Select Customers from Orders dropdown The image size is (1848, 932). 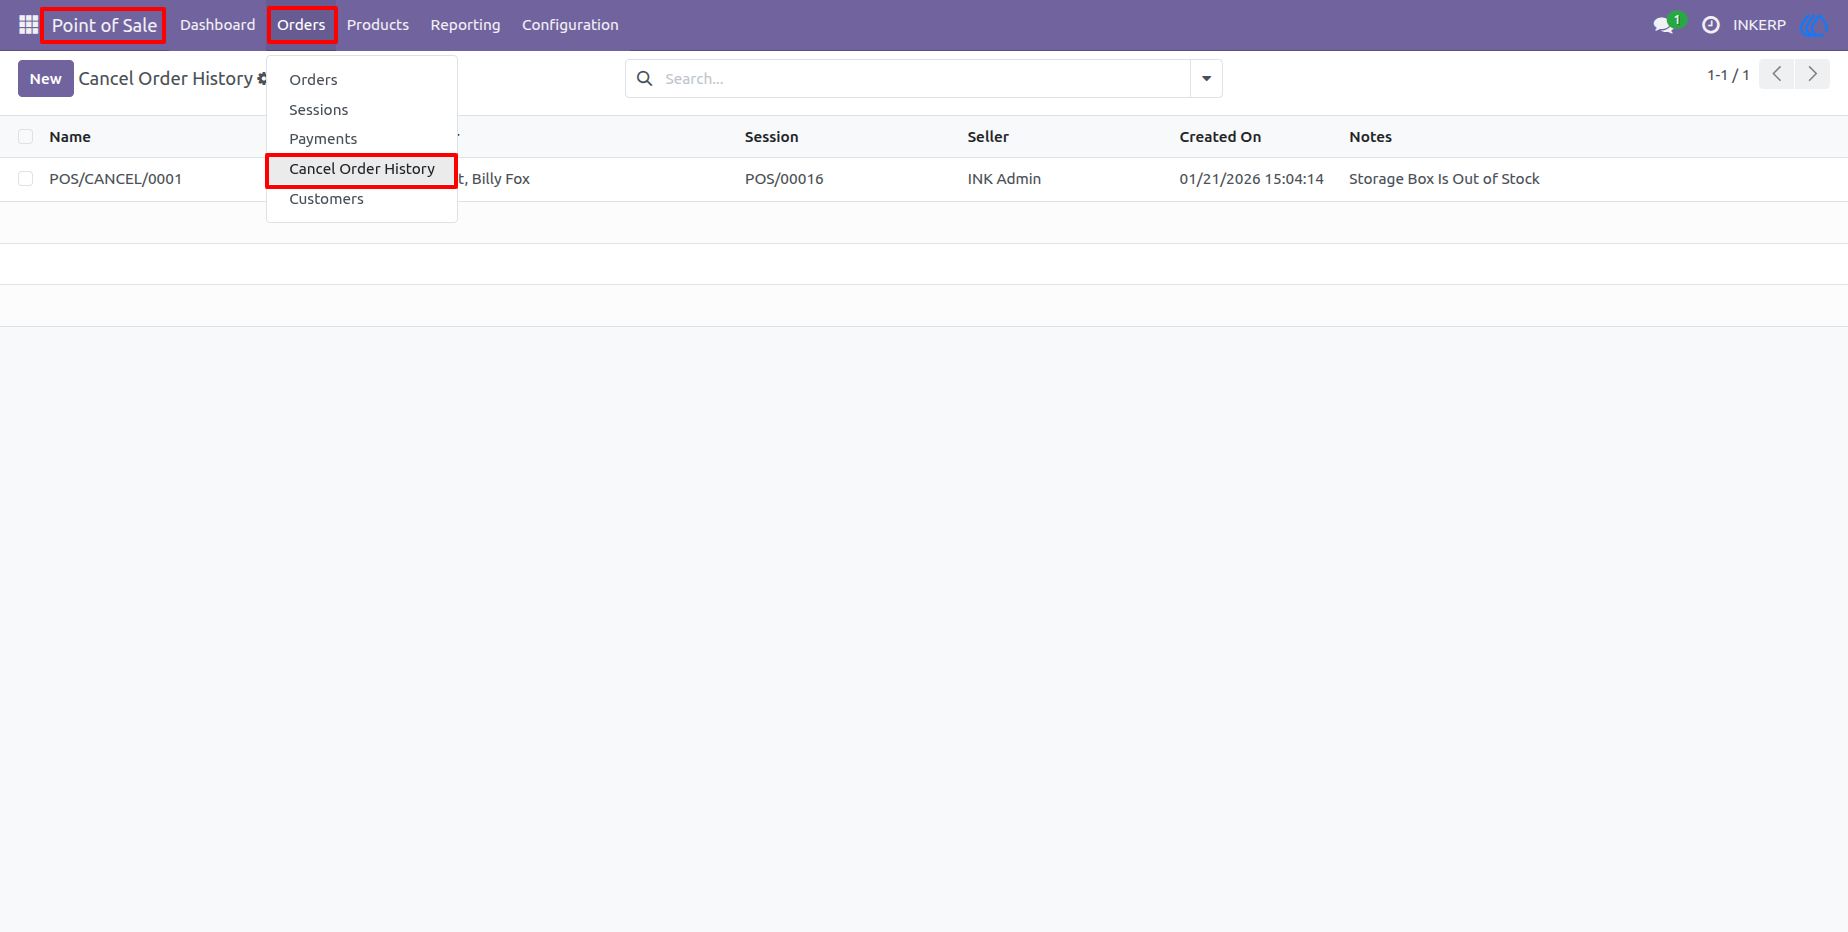(326, 199)
